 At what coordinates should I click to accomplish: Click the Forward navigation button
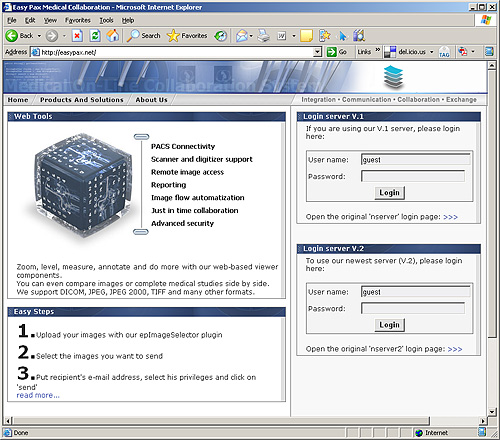click(x=52, y=36)
